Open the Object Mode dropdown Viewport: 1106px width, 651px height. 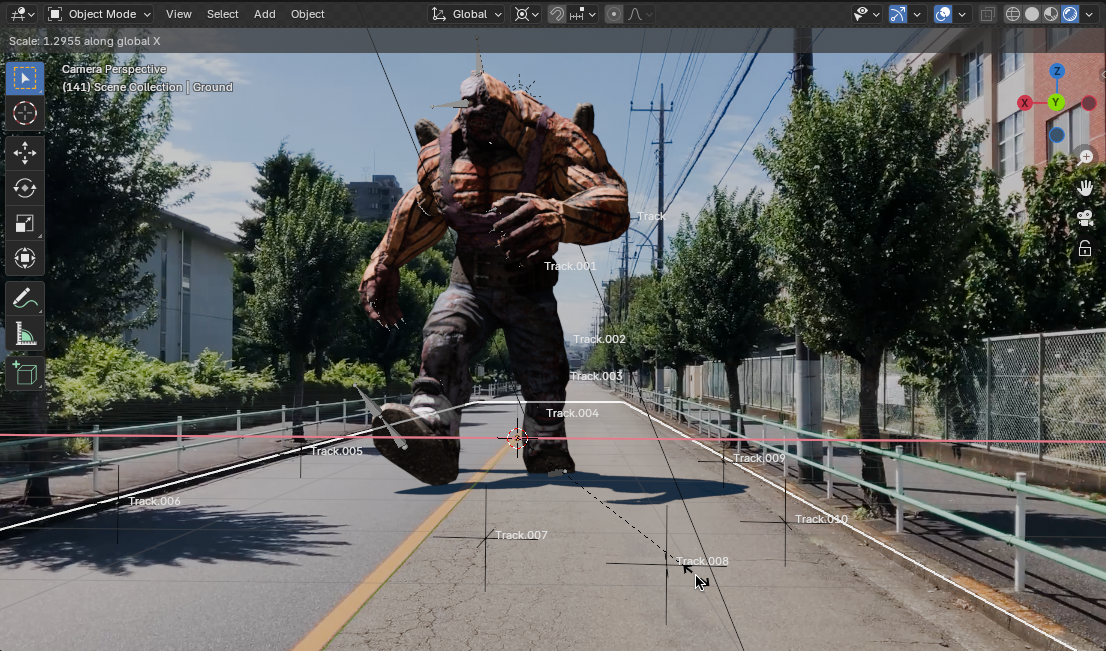point(99,14)
